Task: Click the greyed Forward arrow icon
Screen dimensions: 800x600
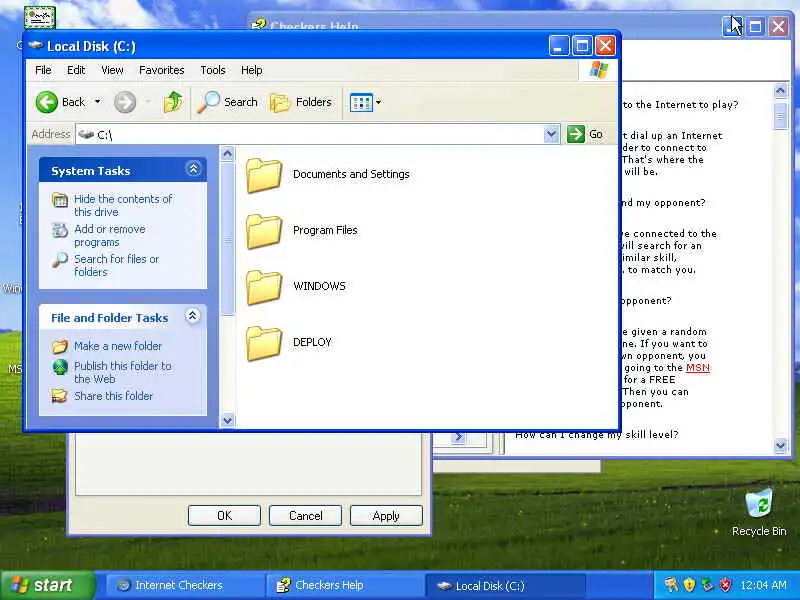Action: (125, 102)
